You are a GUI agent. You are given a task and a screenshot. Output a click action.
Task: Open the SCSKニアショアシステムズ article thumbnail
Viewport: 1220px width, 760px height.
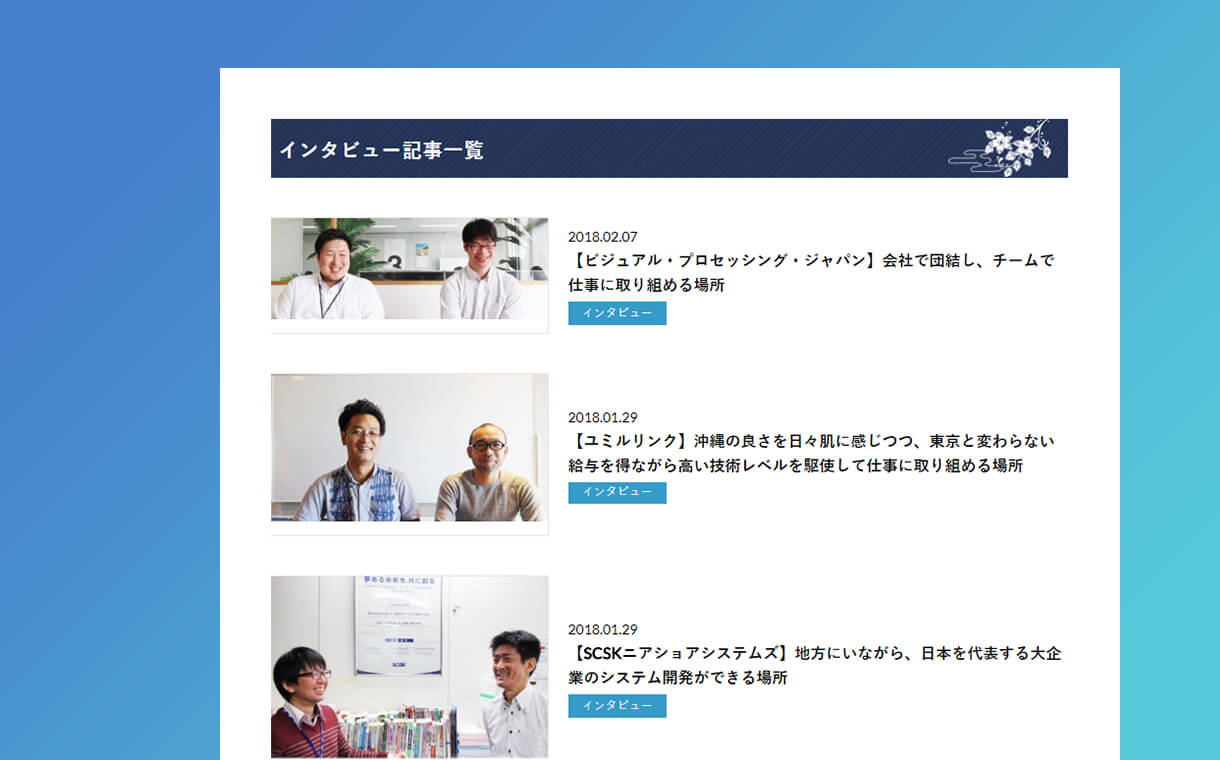409,666
